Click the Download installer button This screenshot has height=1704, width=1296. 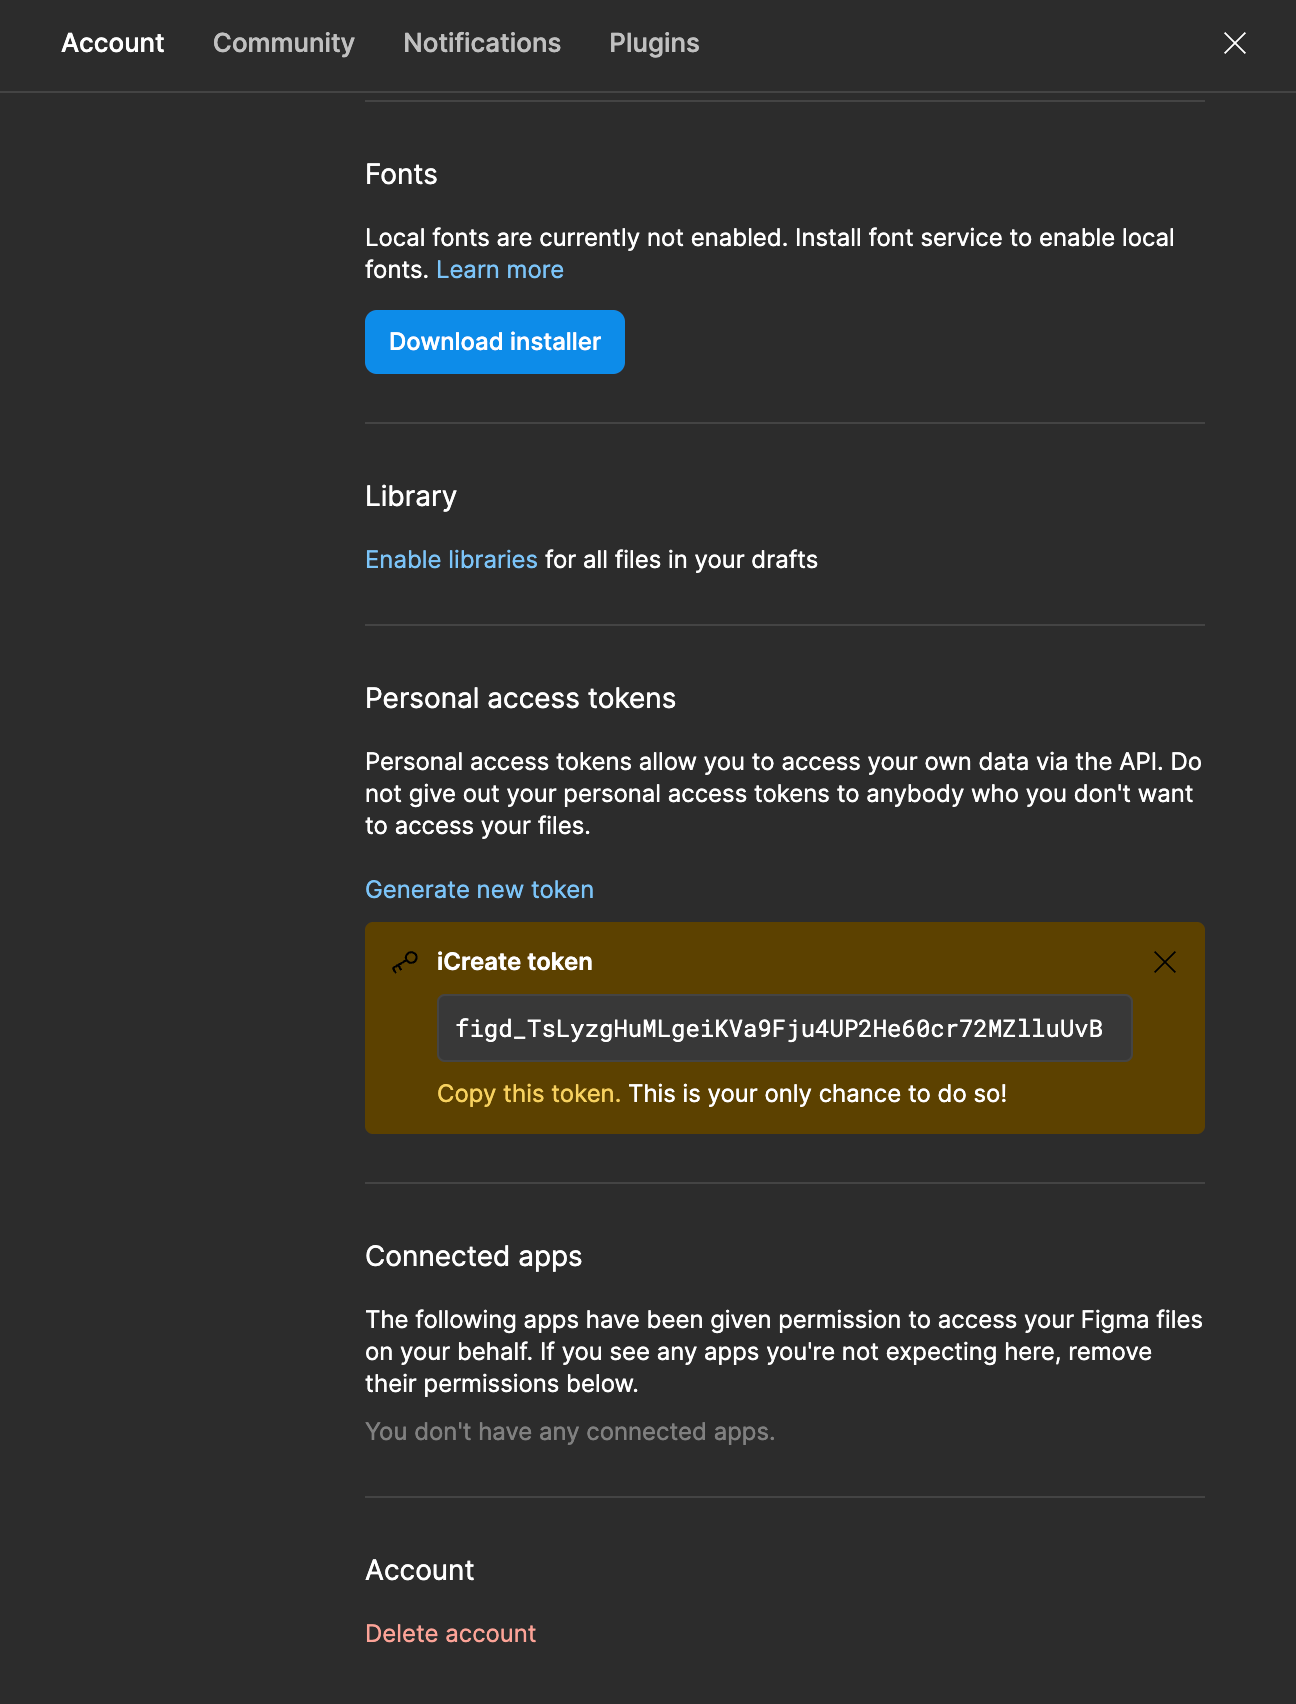(495, 342)
